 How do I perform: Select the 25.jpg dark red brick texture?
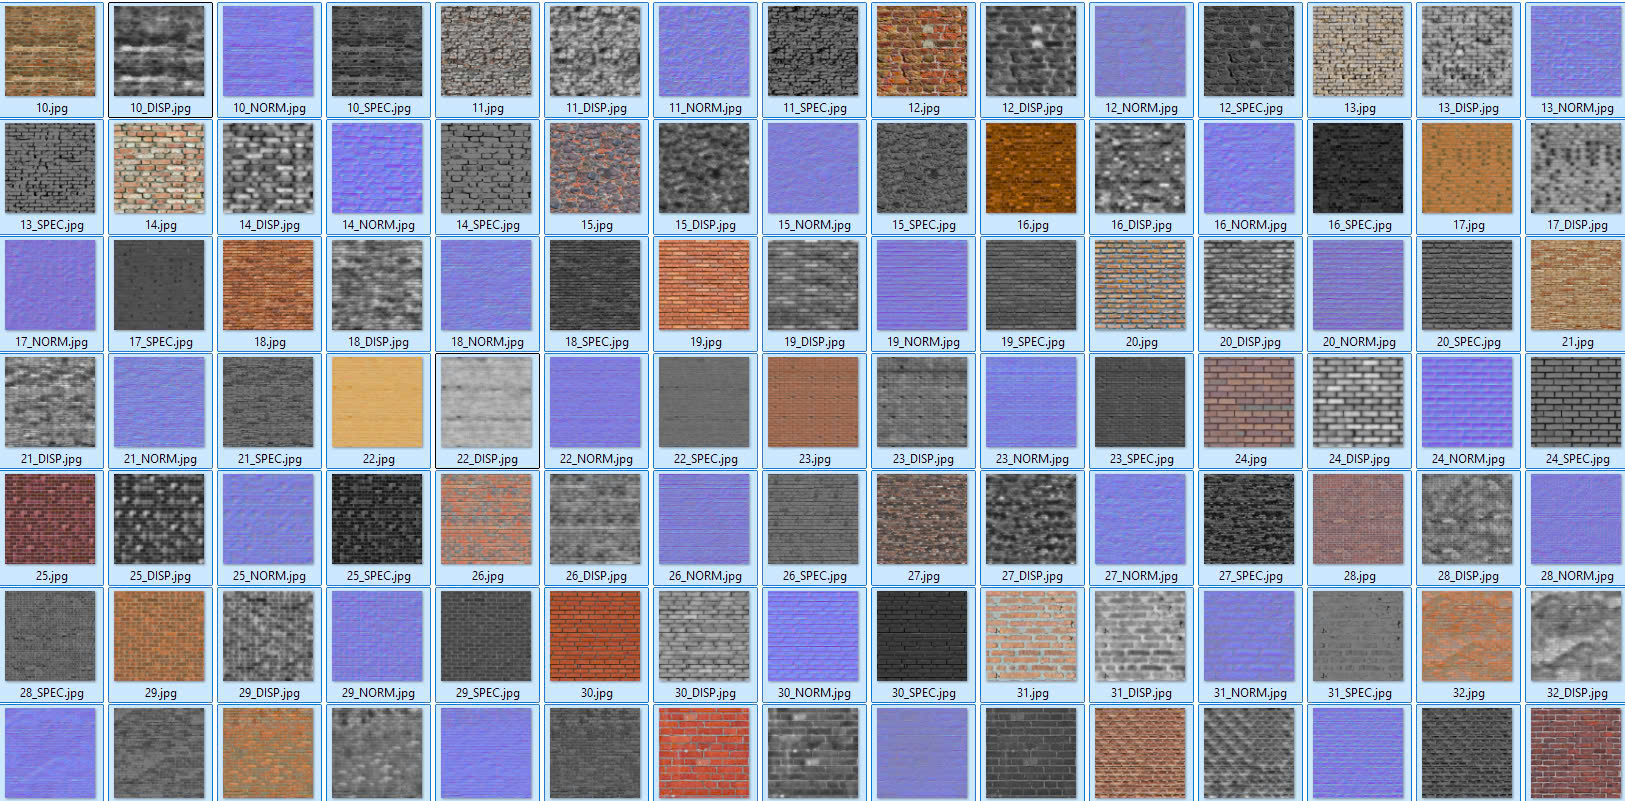(51, 520)
